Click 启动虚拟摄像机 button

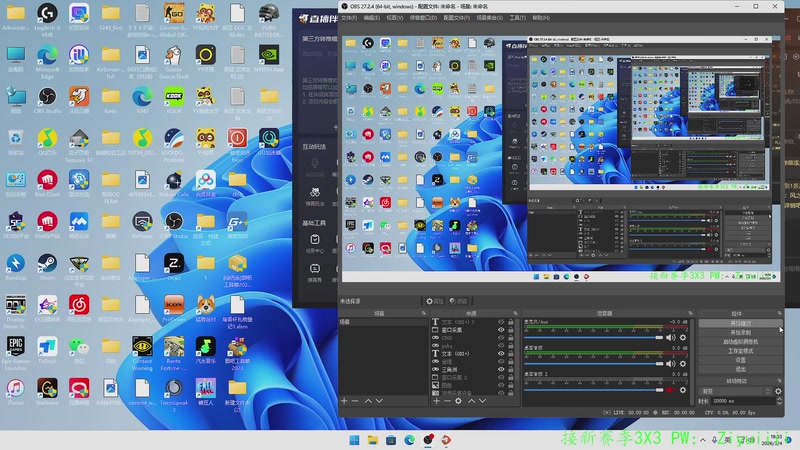740,342
